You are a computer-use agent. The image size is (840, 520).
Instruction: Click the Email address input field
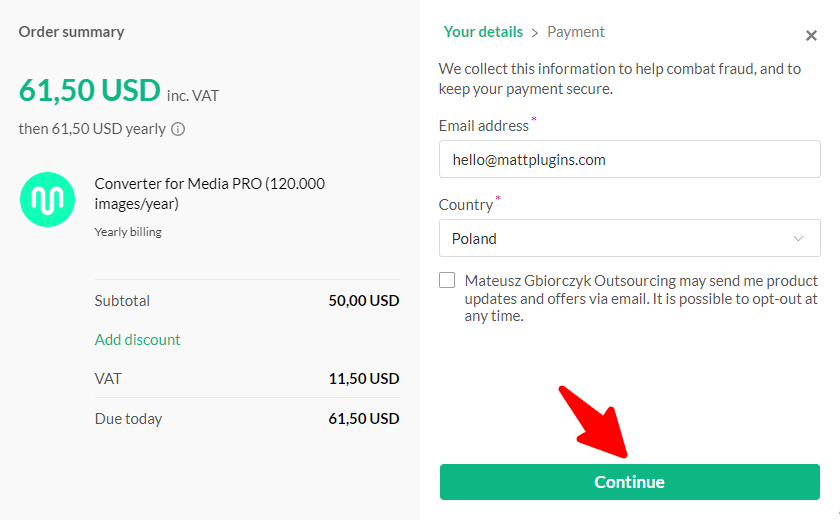(x=629, y=159)
